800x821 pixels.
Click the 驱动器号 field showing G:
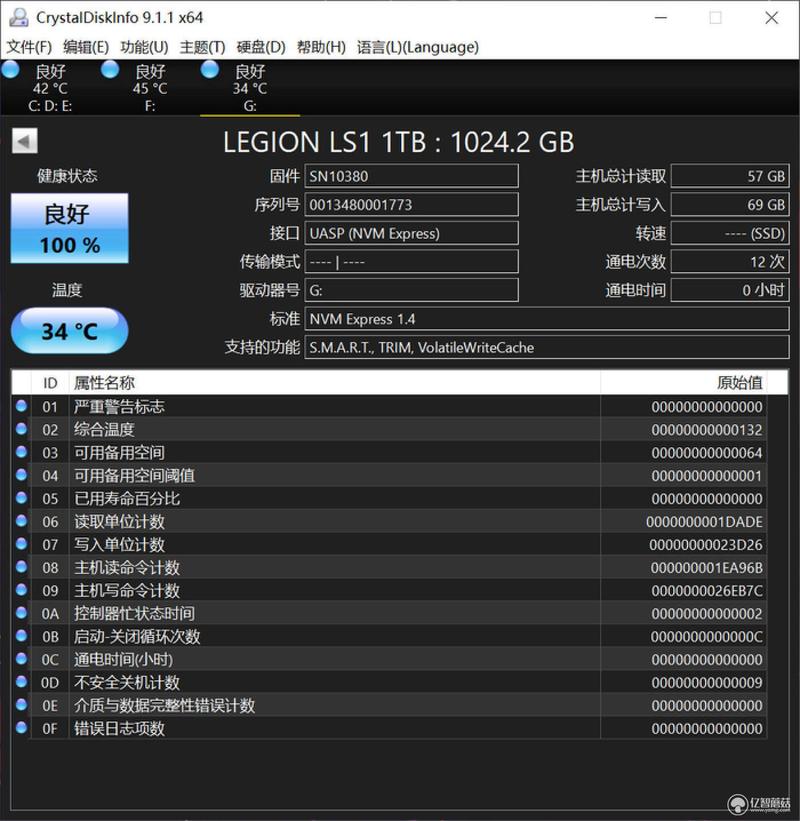412,290
